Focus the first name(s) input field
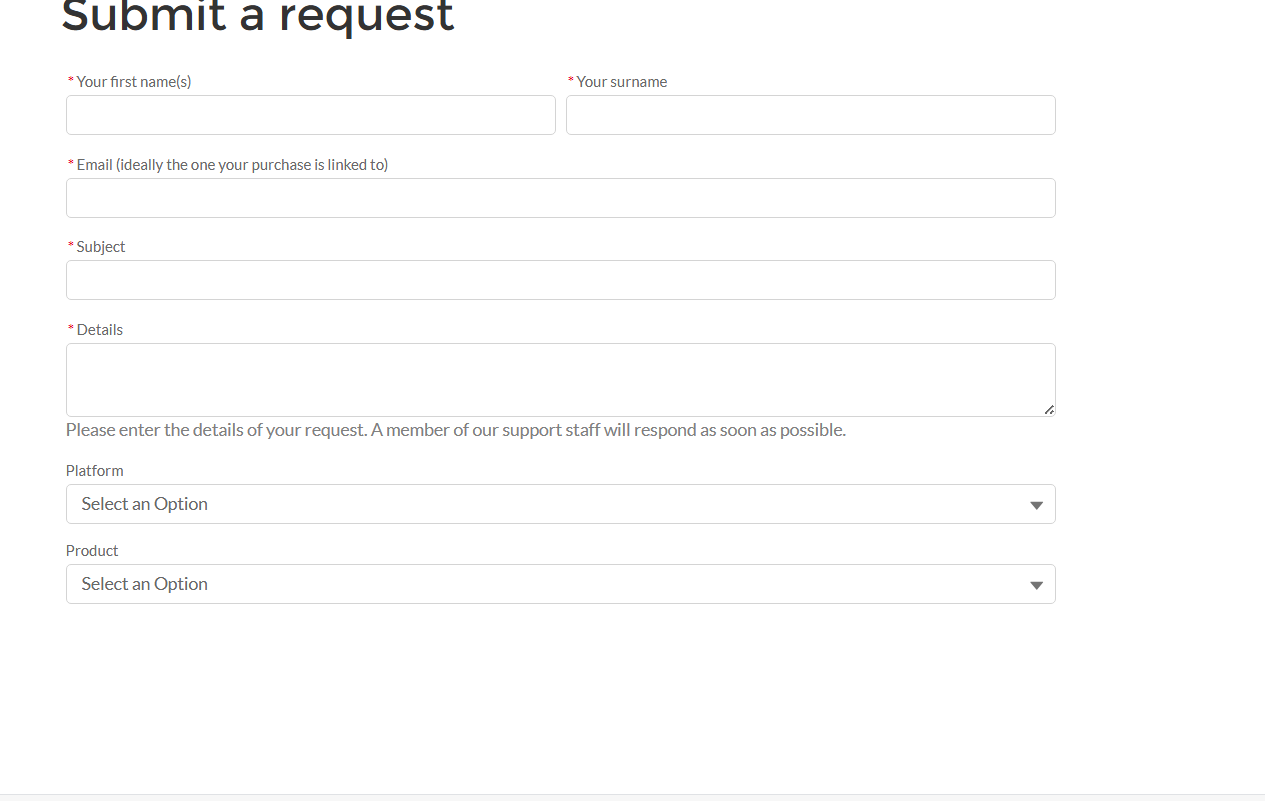Image resolution: width=1265 pixels, height=801 pixels. pos(310,115)
